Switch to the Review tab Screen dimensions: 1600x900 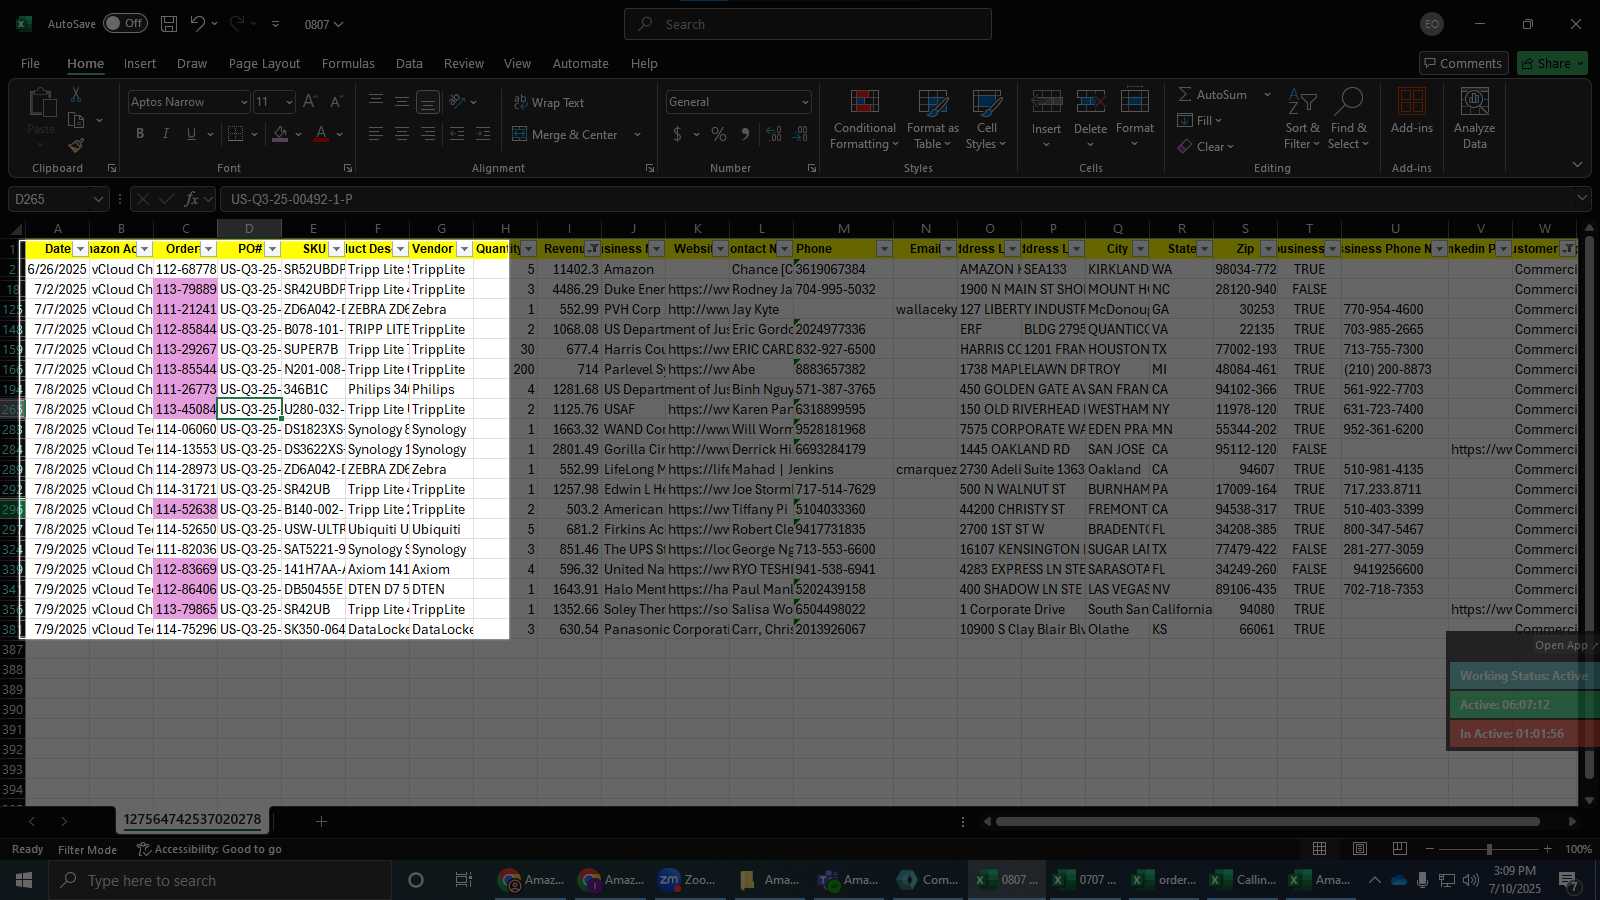tap(464, 63)
